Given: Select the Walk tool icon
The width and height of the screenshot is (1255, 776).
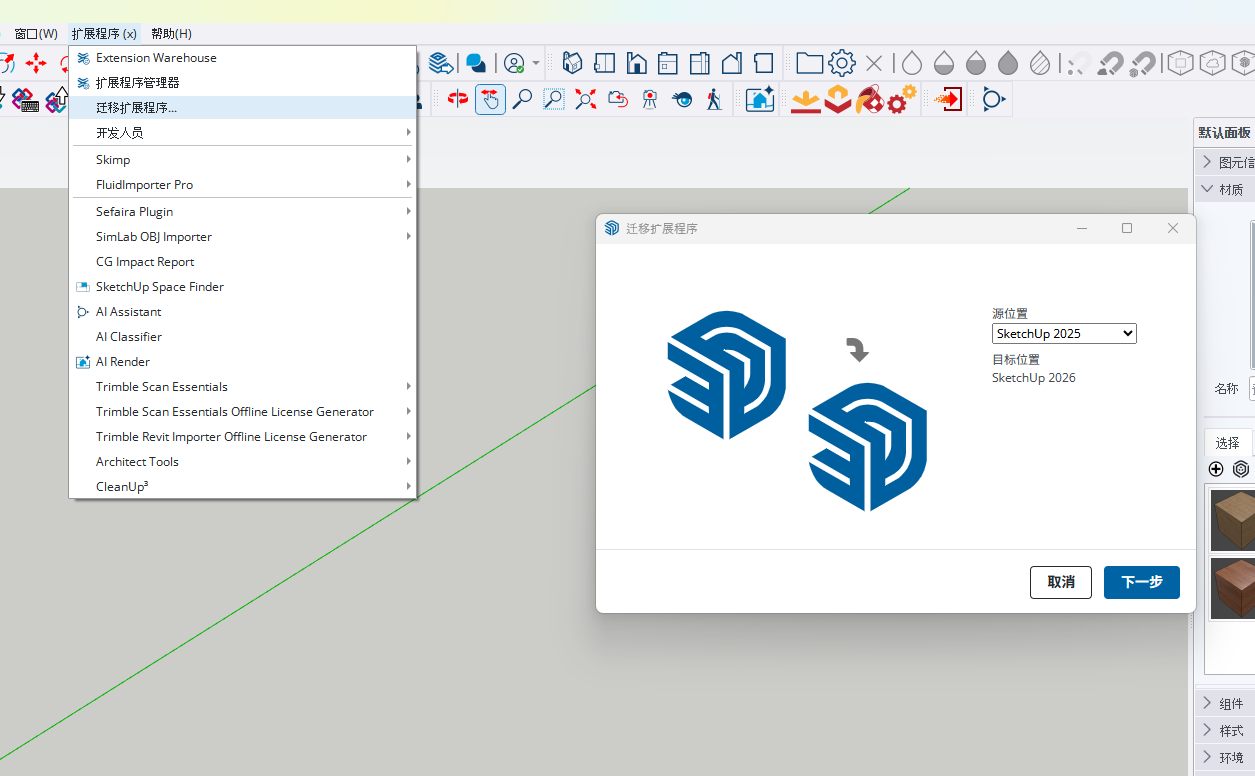Looking at the screenshot, I should (x=714, y=99).
